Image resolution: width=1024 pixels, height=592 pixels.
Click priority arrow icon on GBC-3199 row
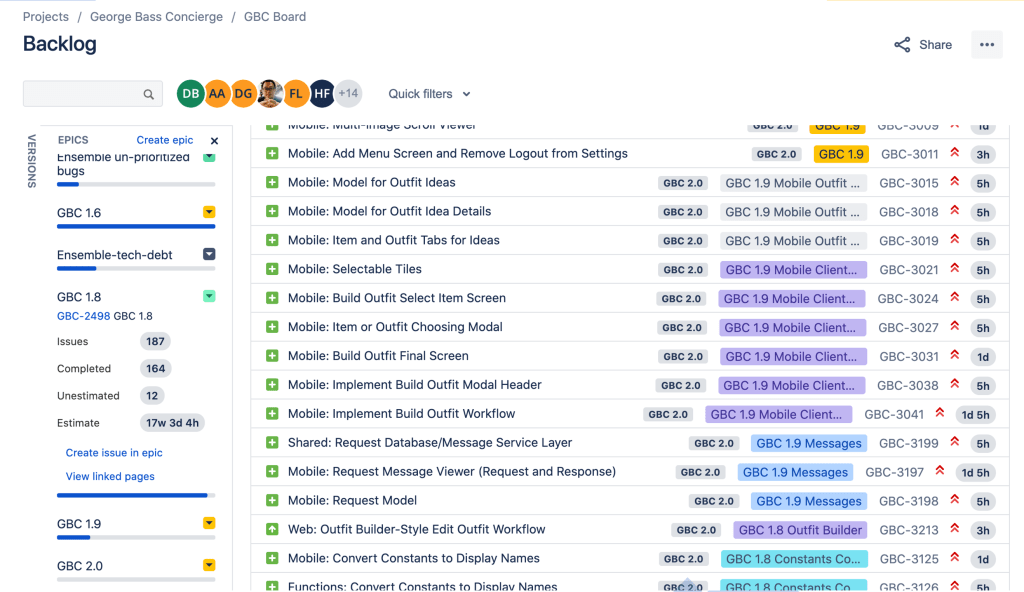click(x=955, y=443)
